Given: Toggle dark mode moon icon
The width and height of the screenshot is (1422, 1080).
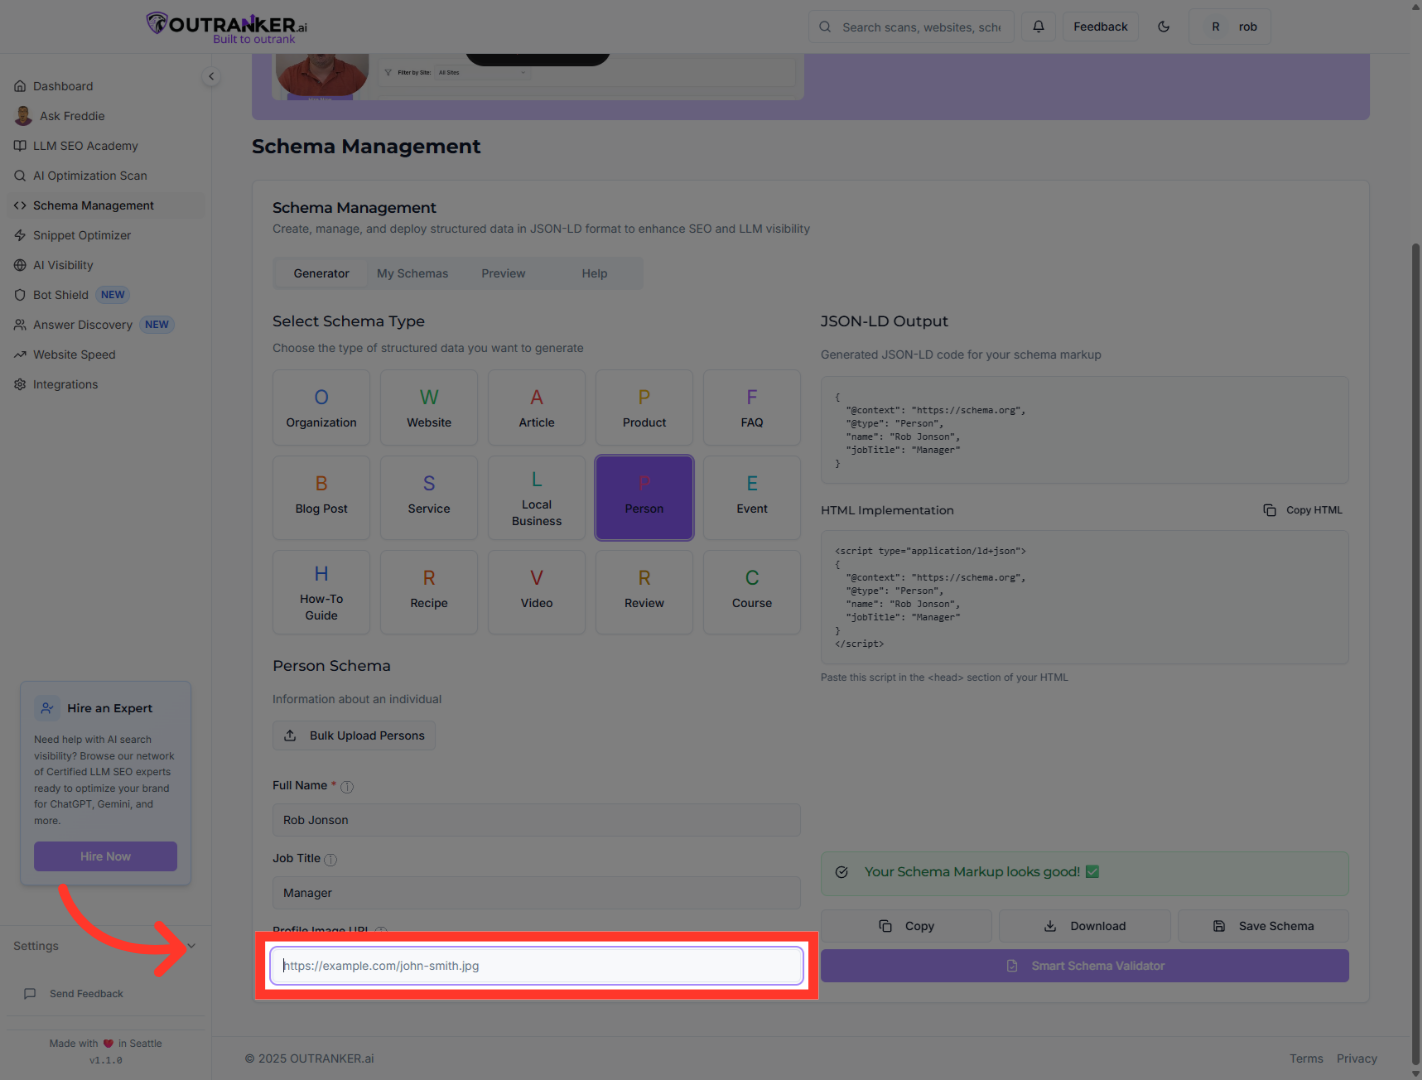Looking at the screenshot, I should (1163, 27).
